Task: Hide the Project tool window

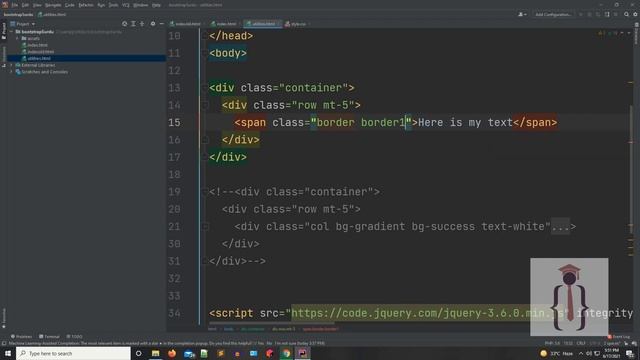Action: pos(162,24)
